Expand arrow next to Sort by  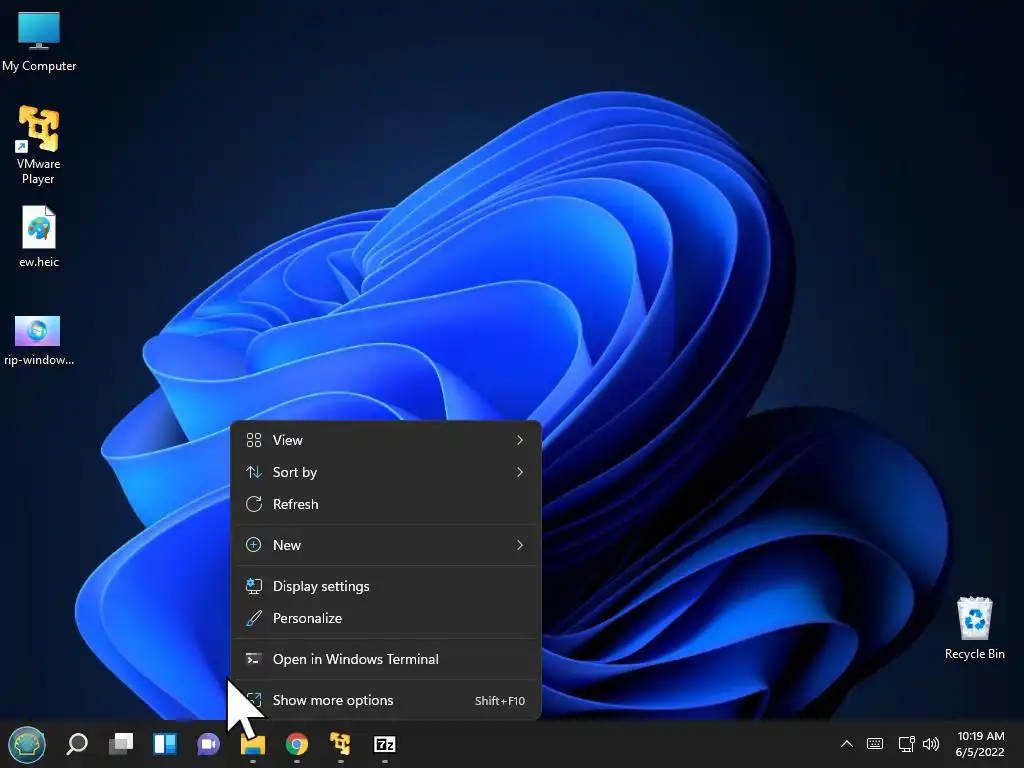pos(520,472)
